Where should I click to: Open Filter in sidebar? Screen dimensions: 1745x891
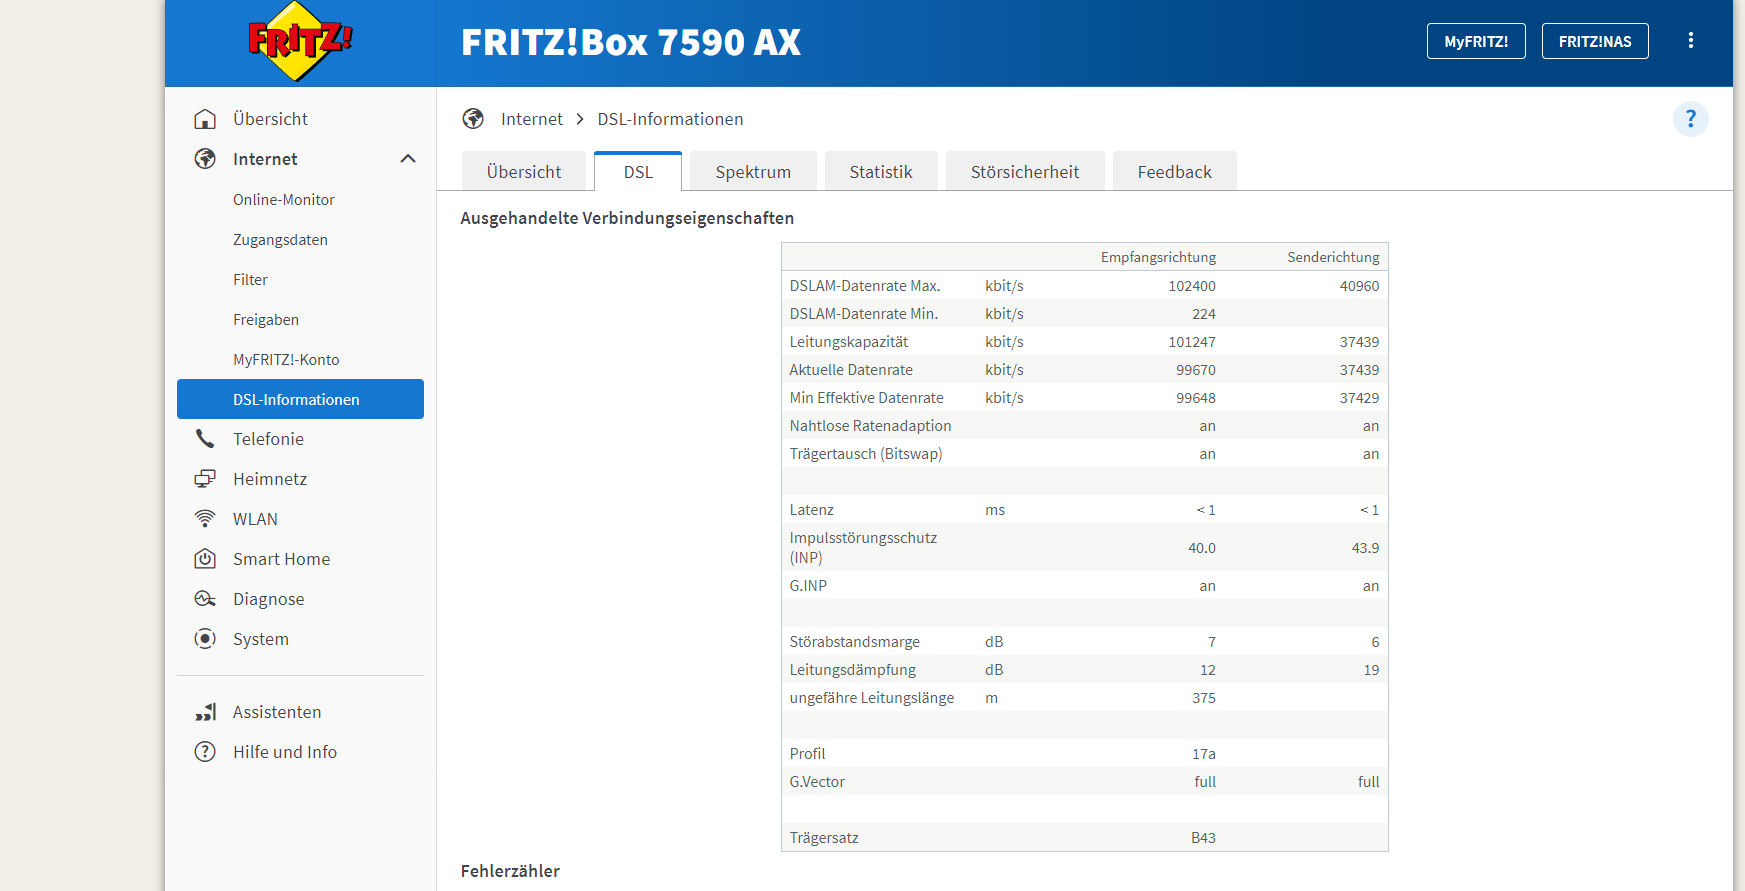pyautogui.click(x=250, y=279)
